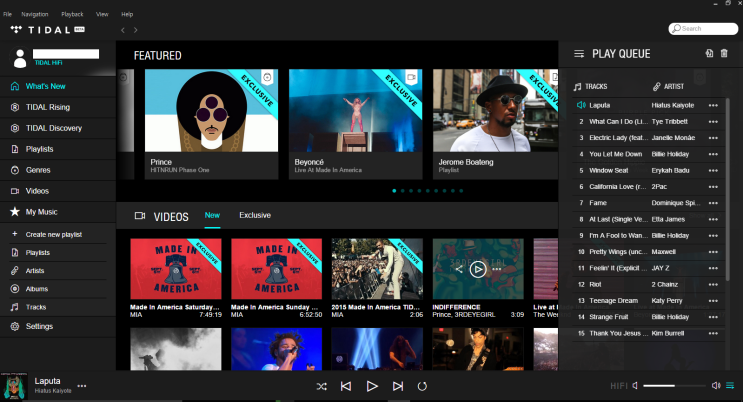Click the TIDAL logo
The width and height of the screenshot is (743, 402).
[x=47, y=30]
